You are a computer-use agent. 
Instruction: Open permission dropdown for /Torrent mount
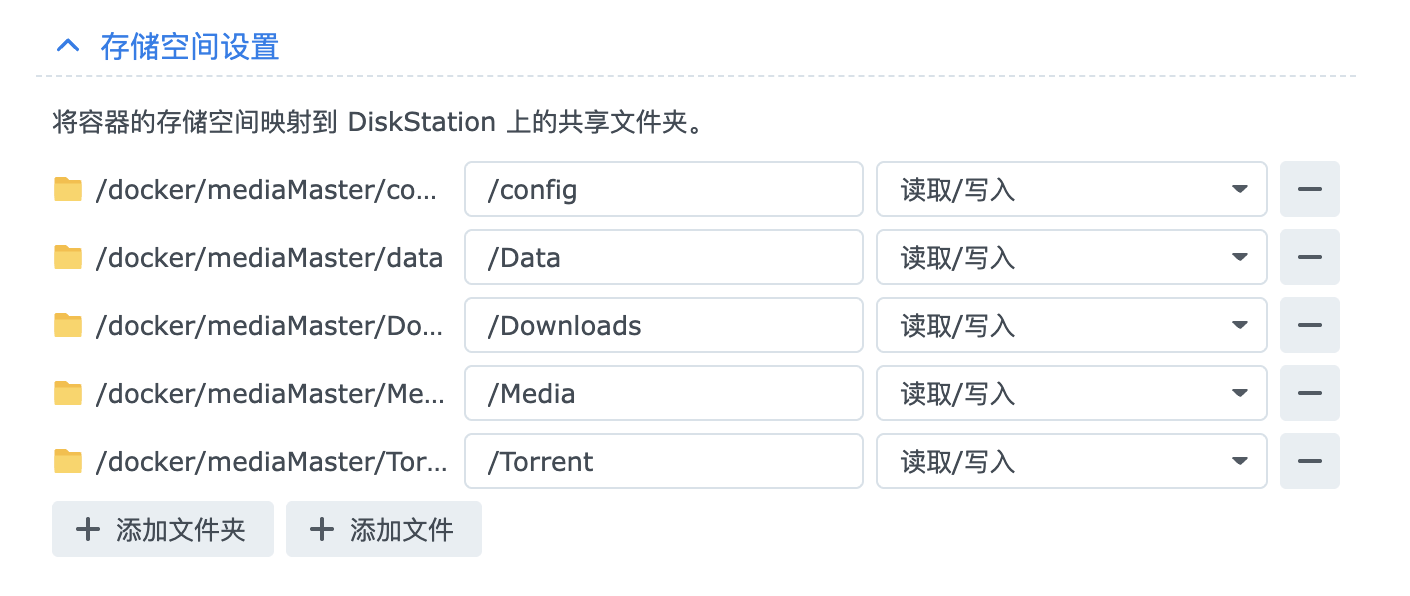[1071, 461]
